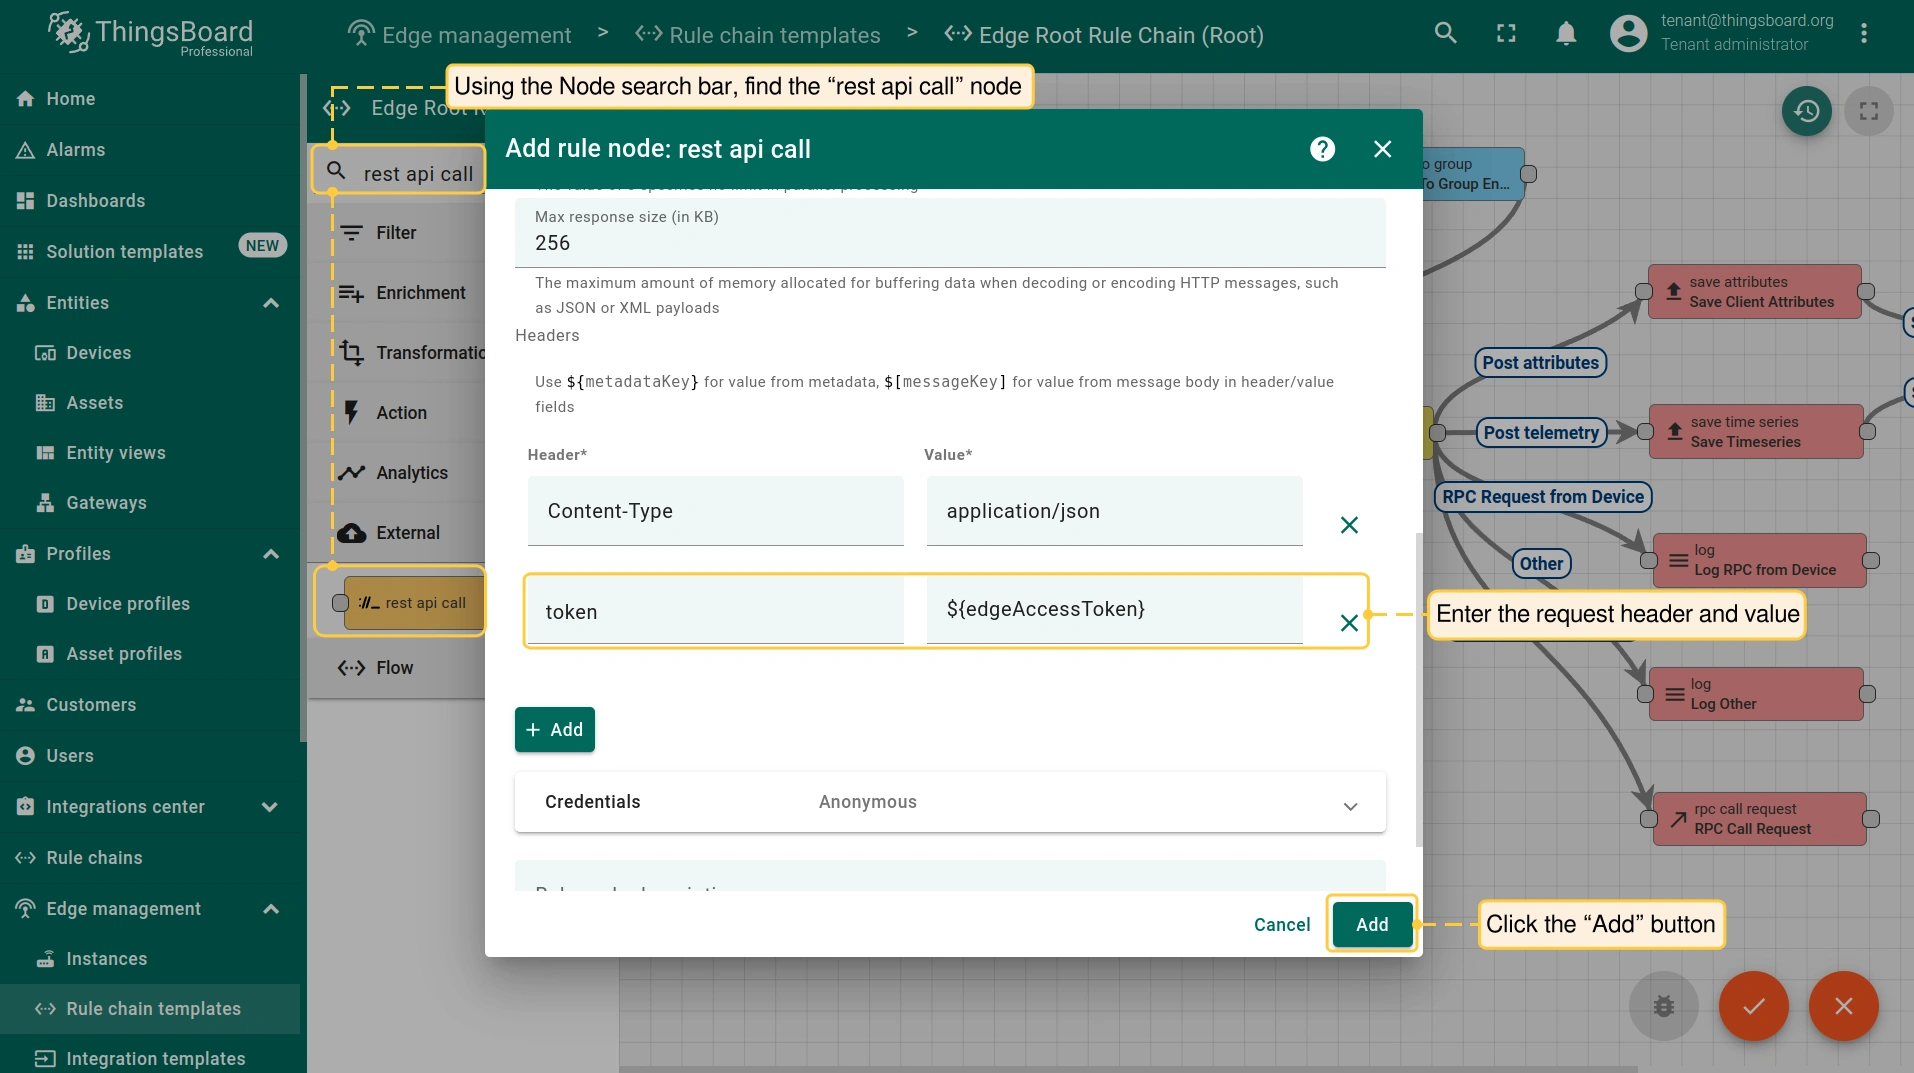Click the Max response size field
1914x1073 pixels.
(x=948, y=243)
